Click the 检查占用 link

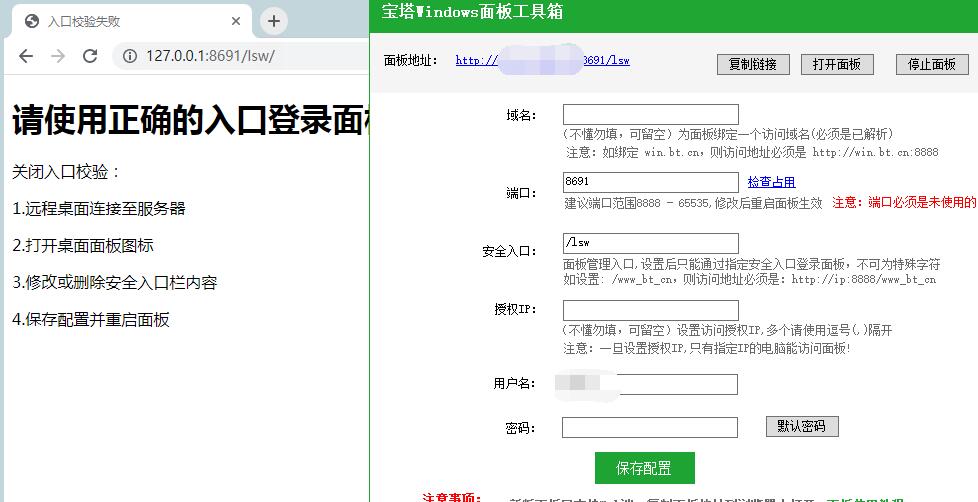pos(772,182)
